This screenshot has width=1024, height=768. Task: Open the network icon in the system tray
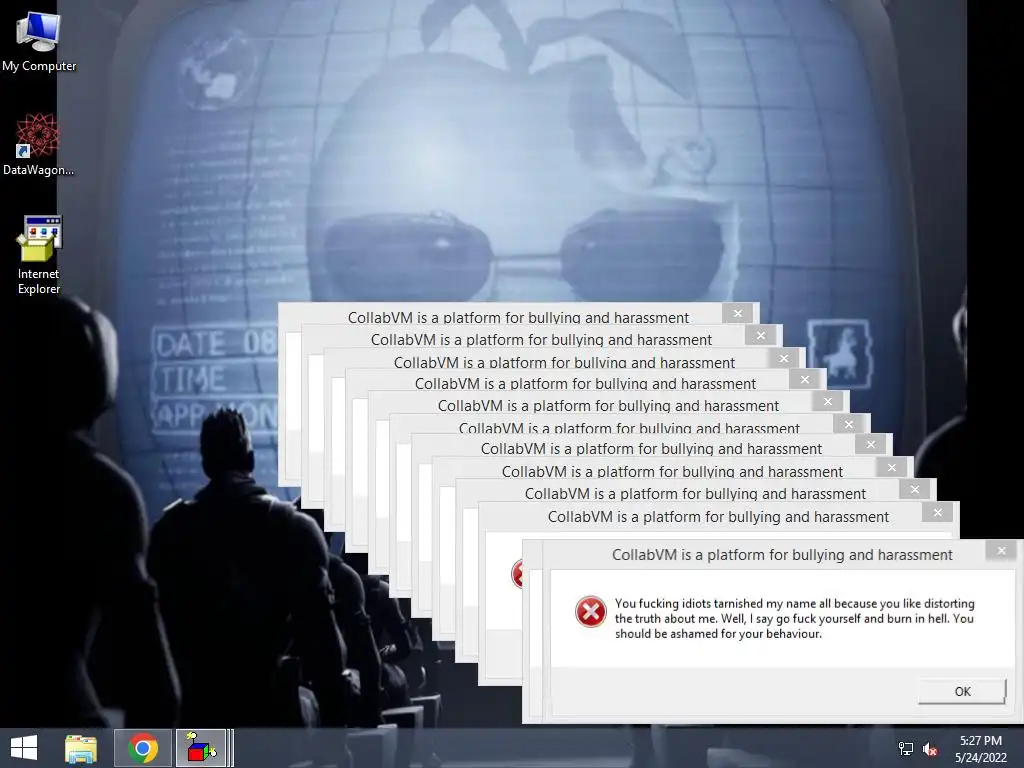pyautogui.click(x=906, y=749)
